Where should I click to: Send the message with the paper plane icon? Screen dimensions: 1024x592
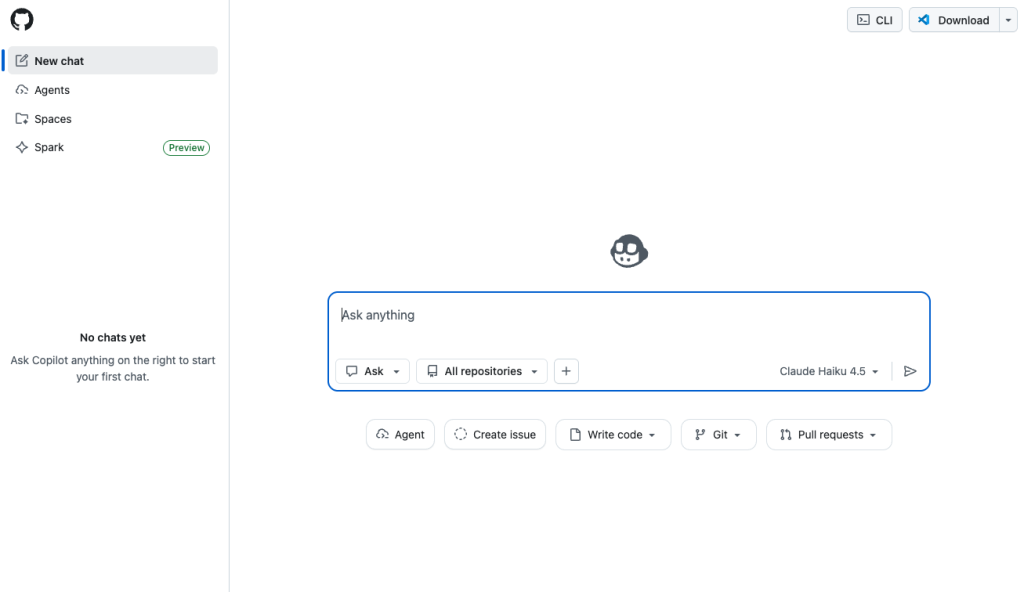(x=910, y=371)
